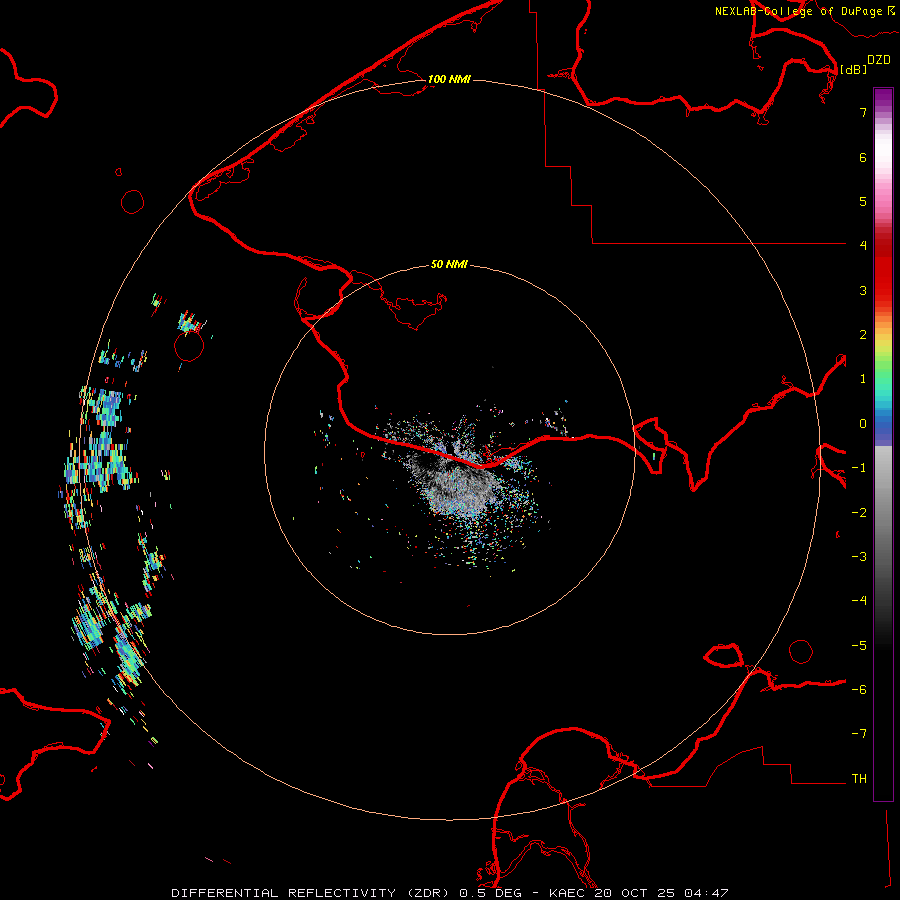
Task: Click the '3' value on the colorbar scale
Action: pyautogui.click(x=863, y=290)
